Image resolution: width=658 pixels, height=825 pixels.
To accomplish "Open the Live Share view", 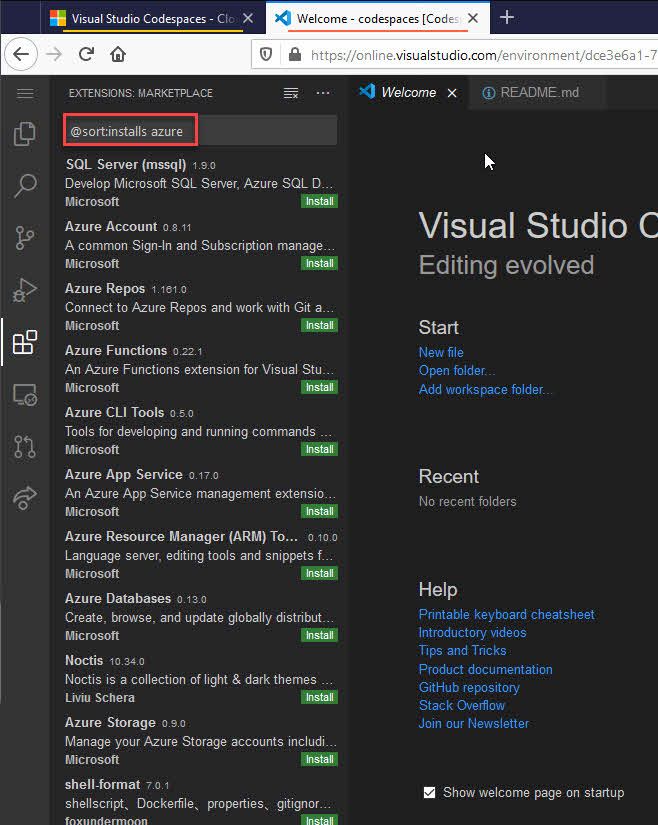I will coord(25,498).
